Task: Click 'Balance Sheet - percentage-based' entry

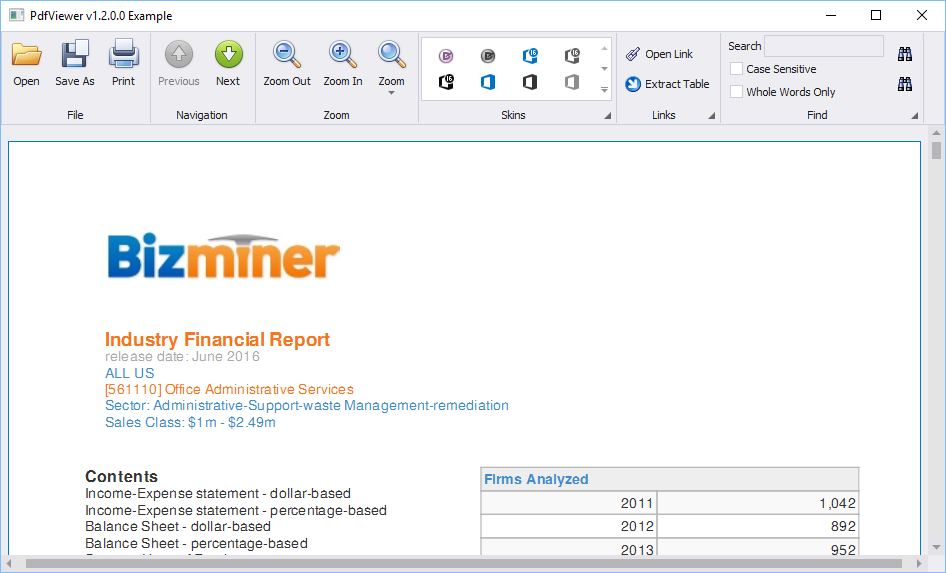Action: tap(196, 543)
